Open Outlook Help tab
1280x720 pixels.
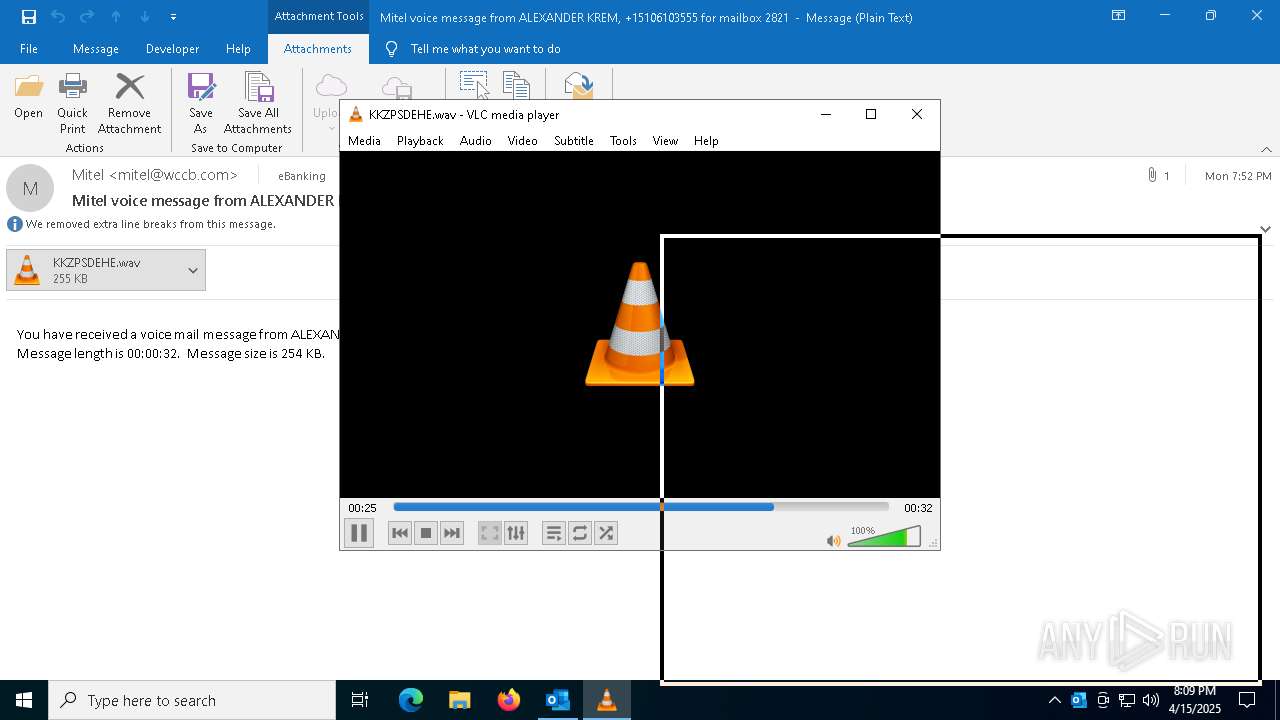(238, 49)
